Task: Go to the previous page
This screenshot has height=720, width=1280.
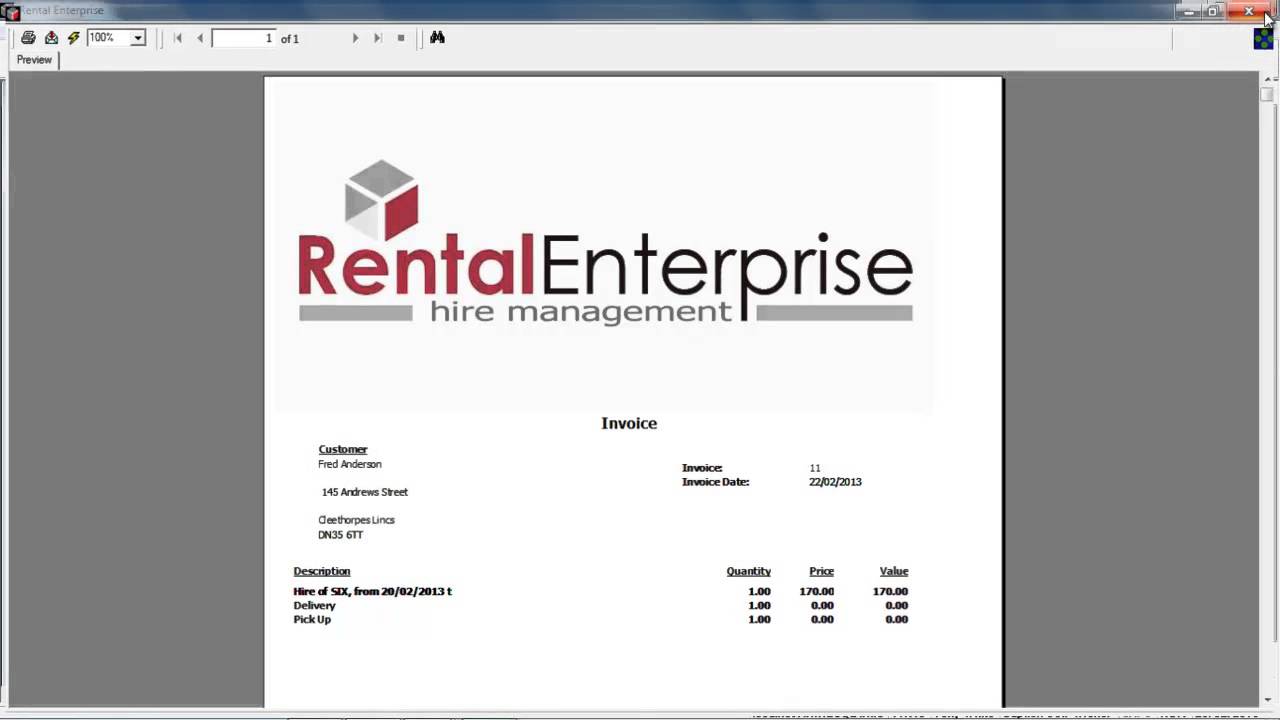Action: [x=200, y=38]
